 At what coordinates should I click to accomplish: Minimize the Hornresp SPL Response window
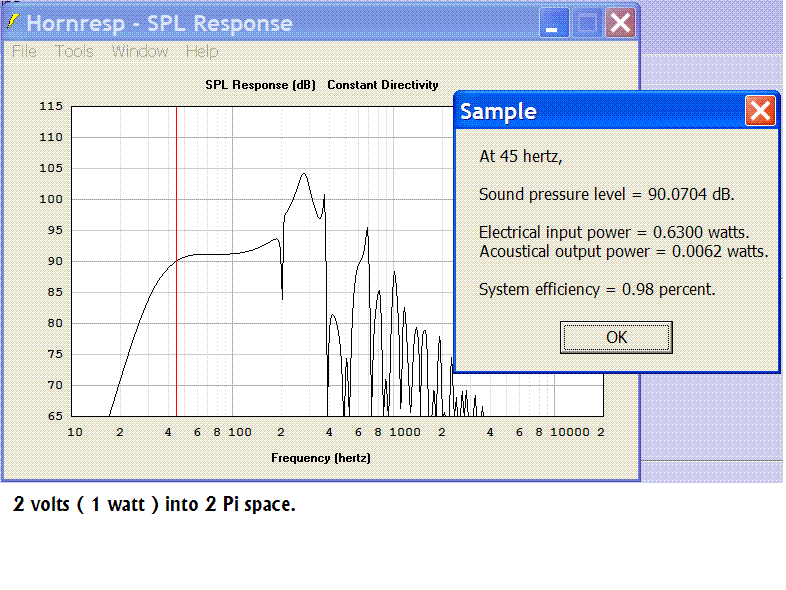pyautogui.click(x=553, y=23)
